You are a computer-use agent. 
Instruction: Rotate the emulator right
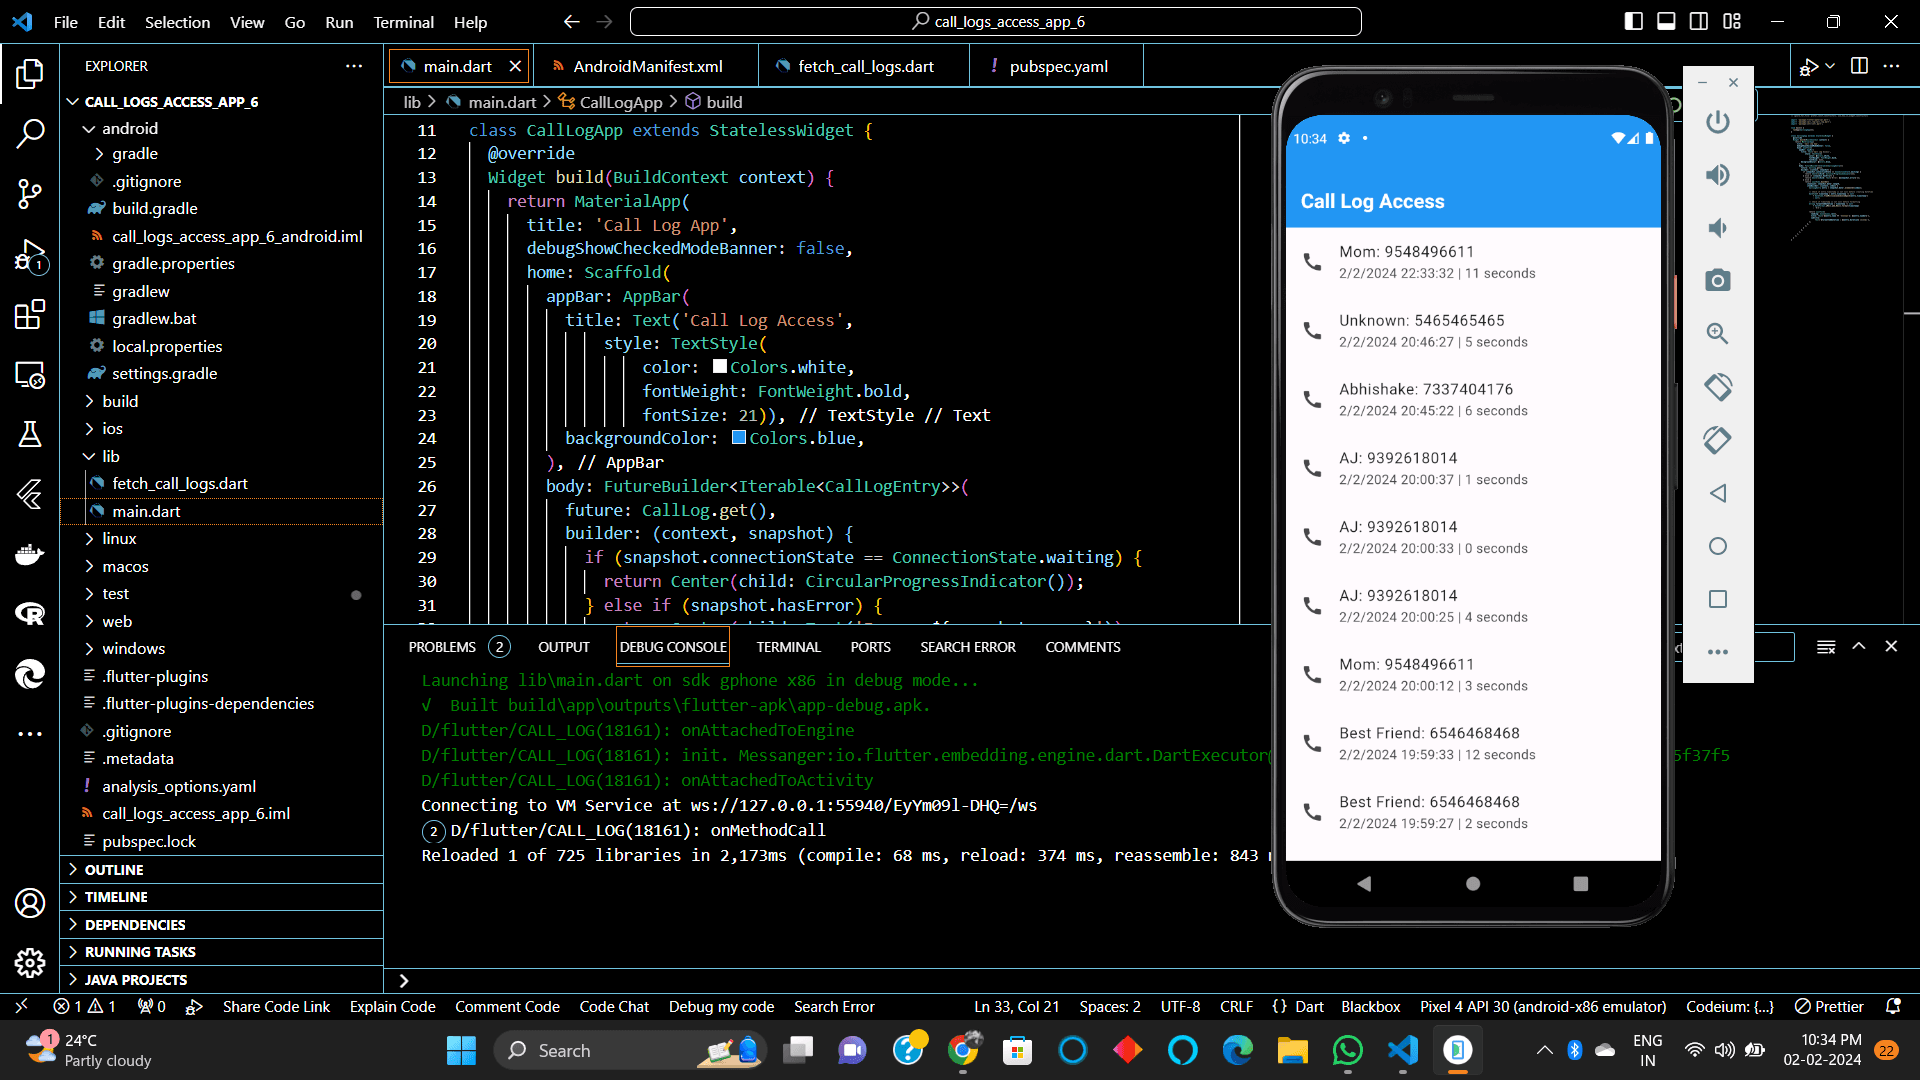(x=1718, y=440)
